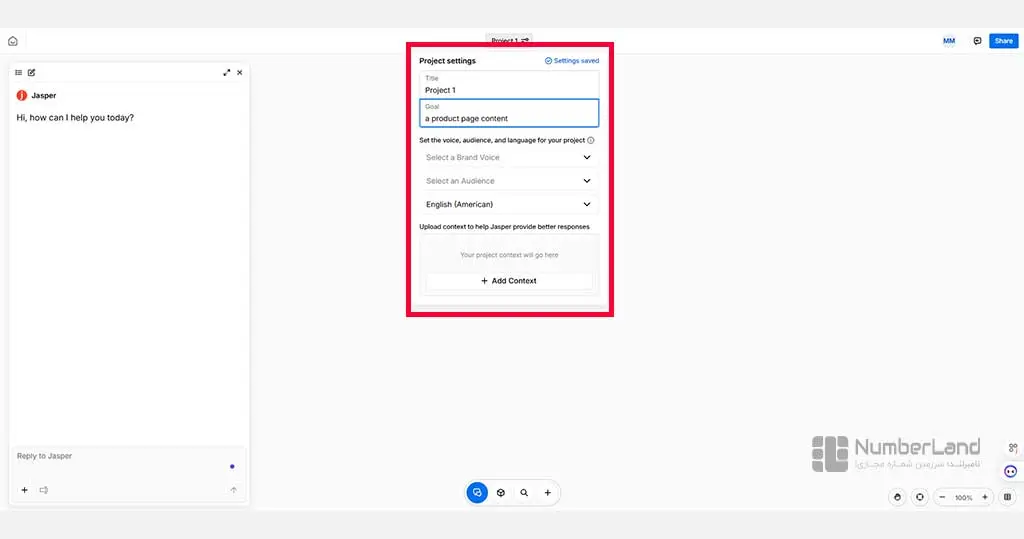The height and width of the screenshot is (539, 1024).
Task: Select the blue chat tool in bottom toolbar
Action: 477,493
